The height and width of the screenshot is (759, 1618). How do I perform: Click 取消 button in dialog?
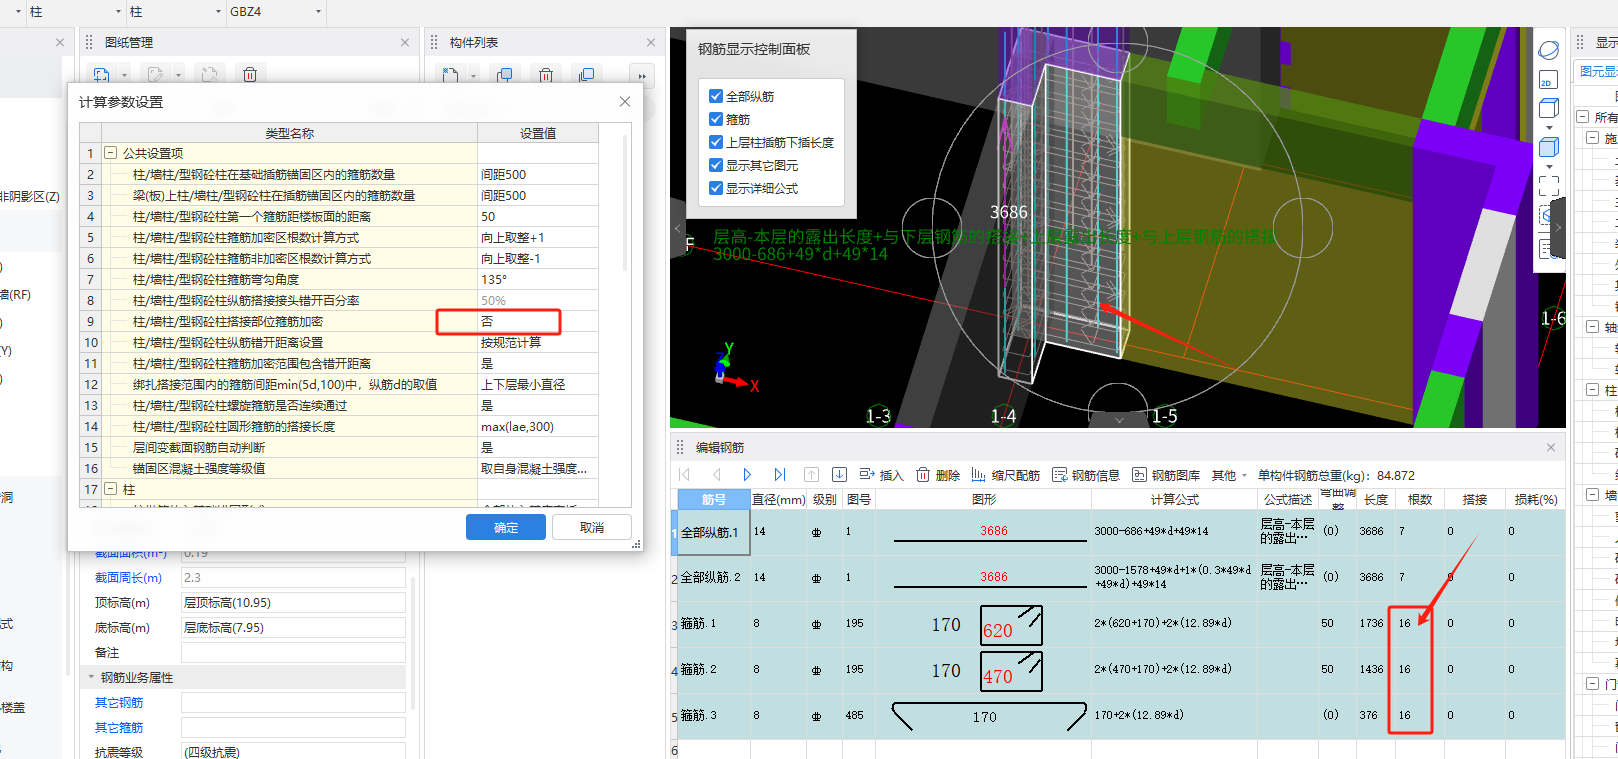(x=592, y=527)
